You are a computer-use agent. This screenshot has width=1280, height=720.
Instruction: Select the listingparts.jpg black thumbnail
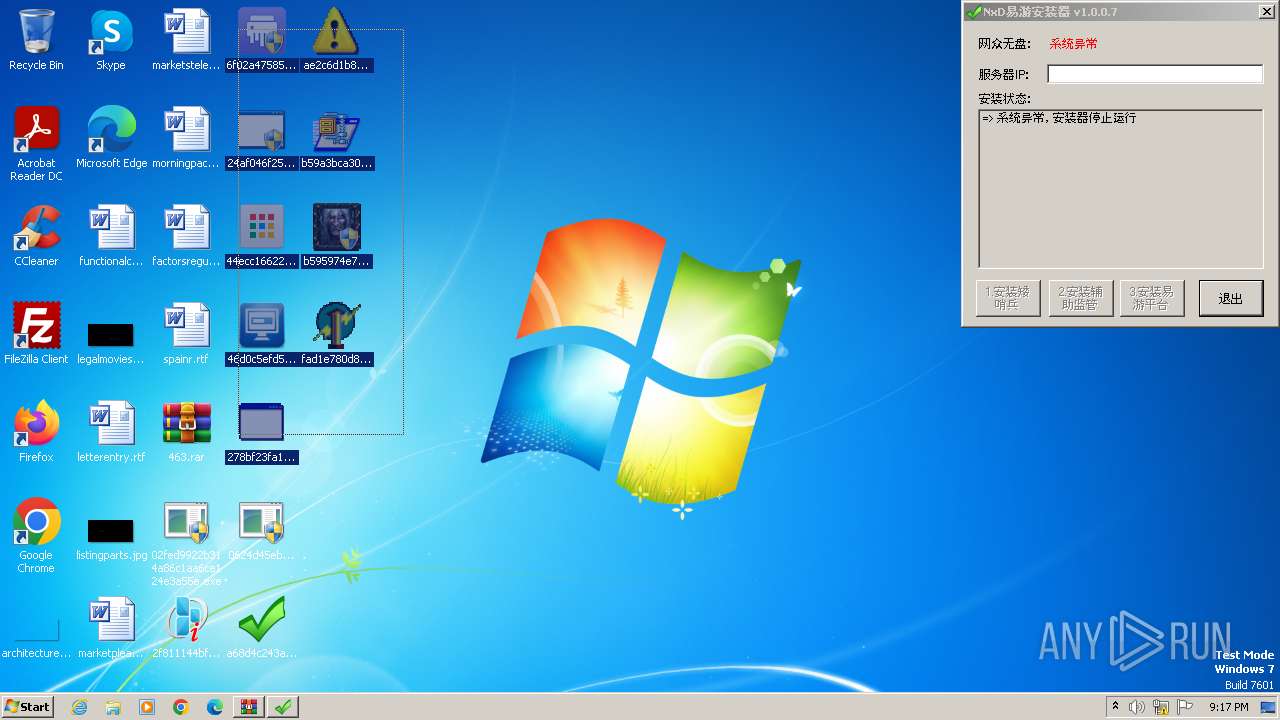pos(111,538)
